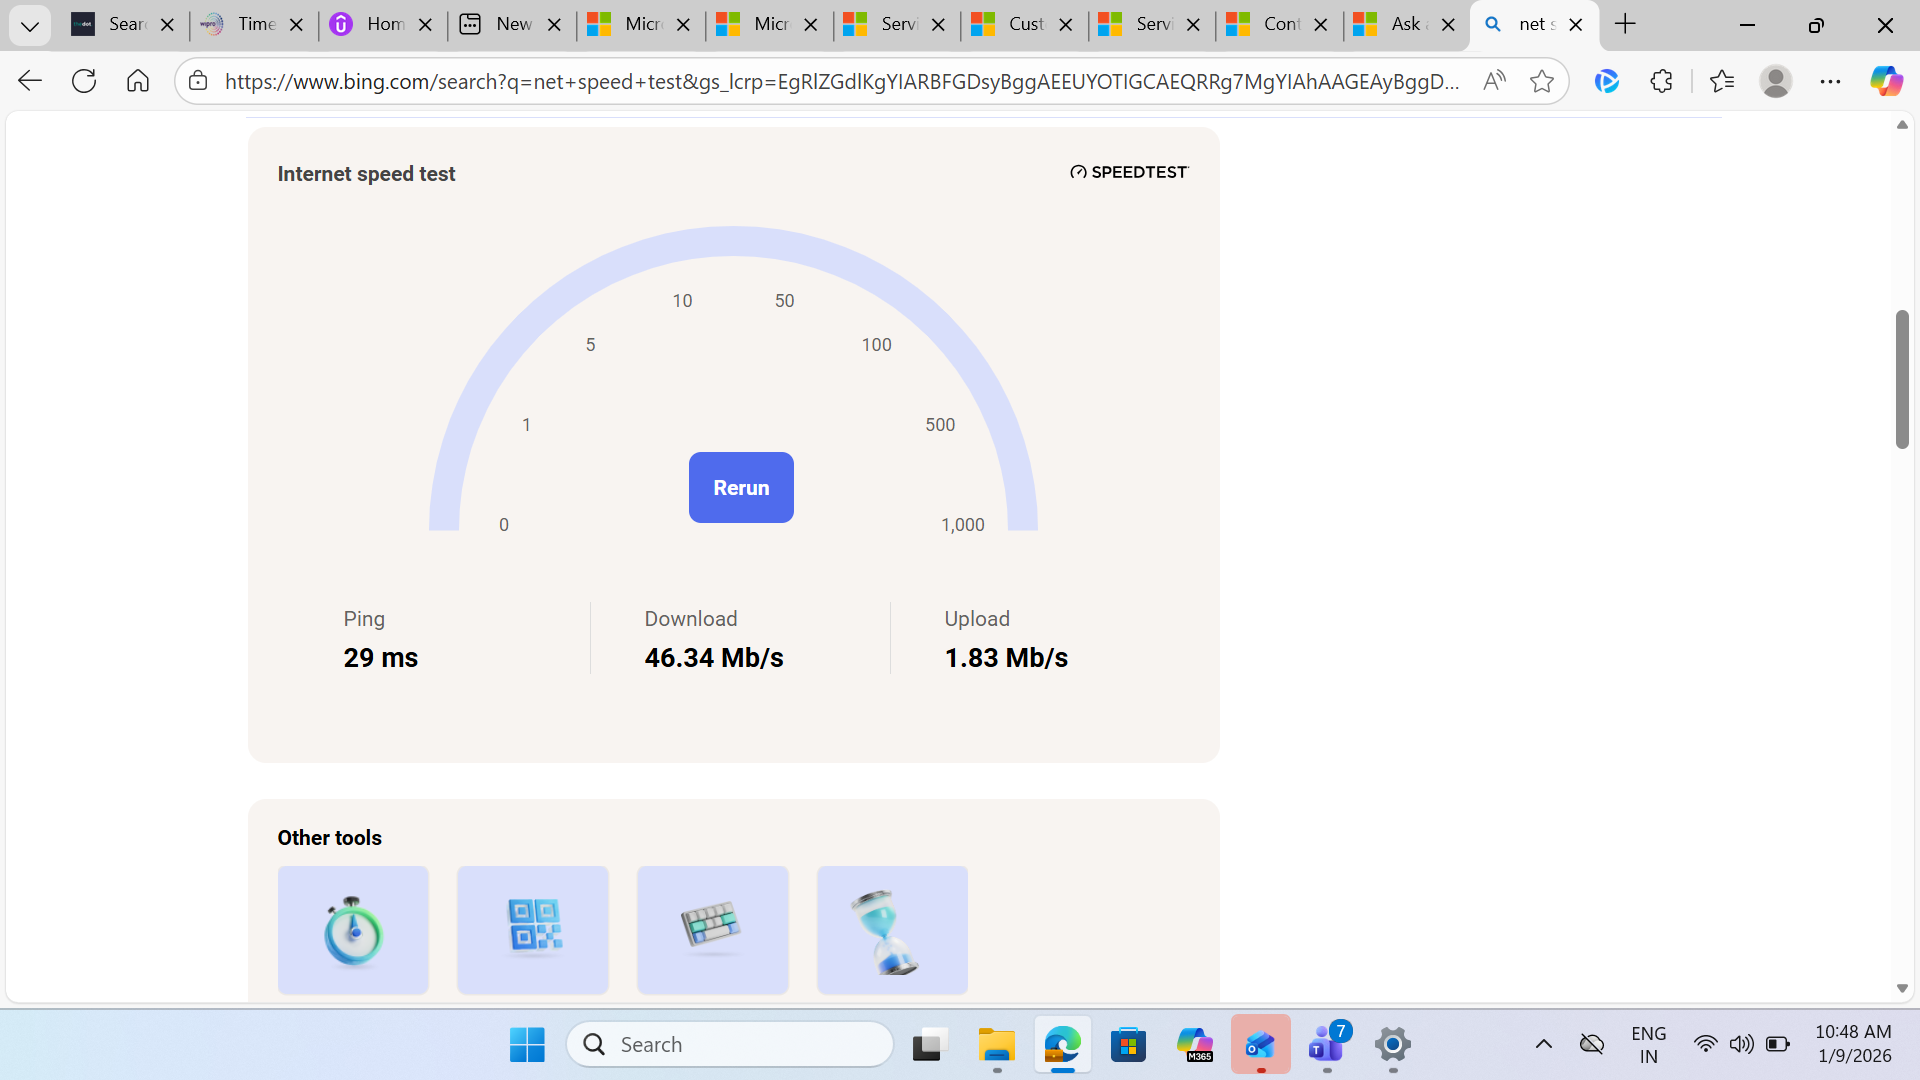
Task: Open the typing test keyboard tool
Action: click(712, 929)
